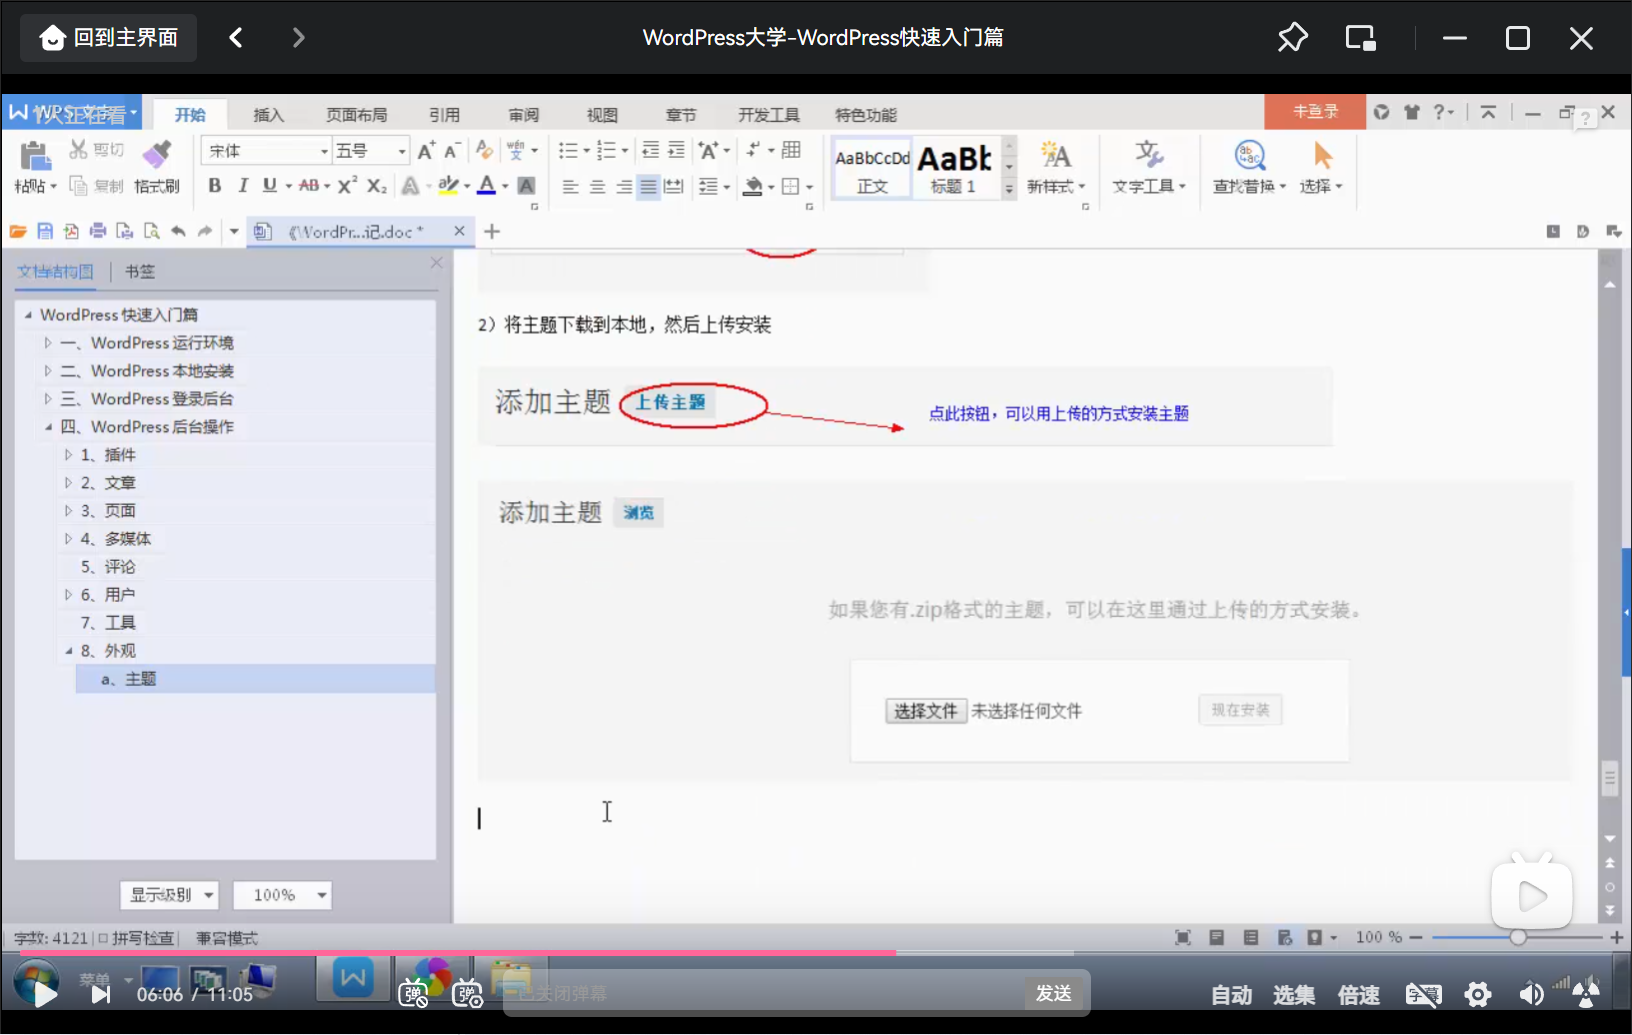Click the video progress bar
Image resolution: width=1632 pixels, height=1035 pixels.
[x=816, y=953]
